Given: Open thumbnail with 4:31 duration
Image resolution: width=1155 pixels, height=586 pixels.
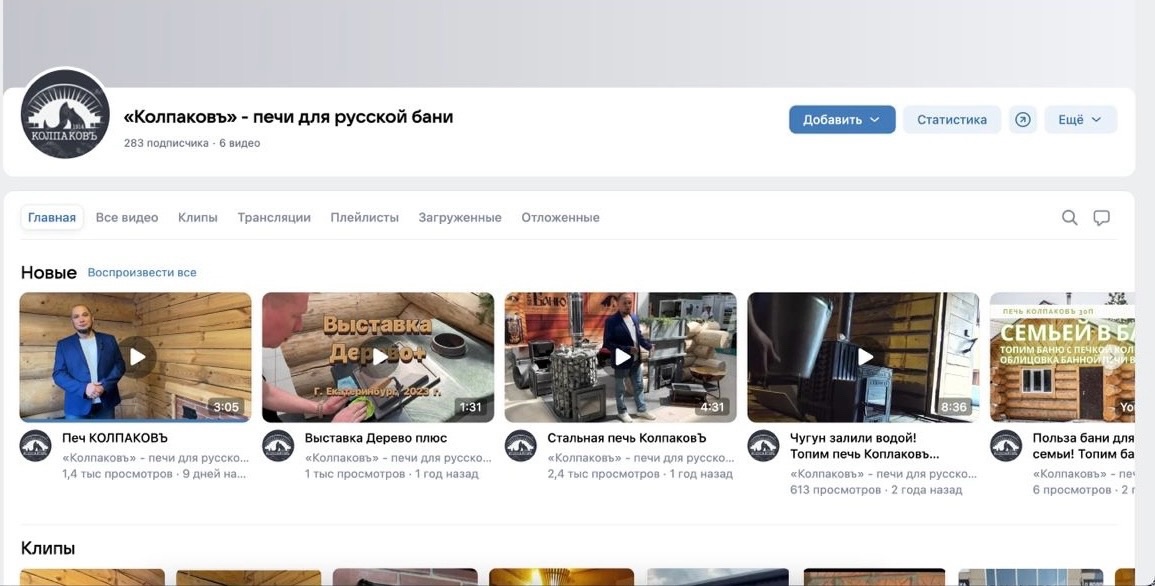Looking at the screenshot, I should [620, 357].
